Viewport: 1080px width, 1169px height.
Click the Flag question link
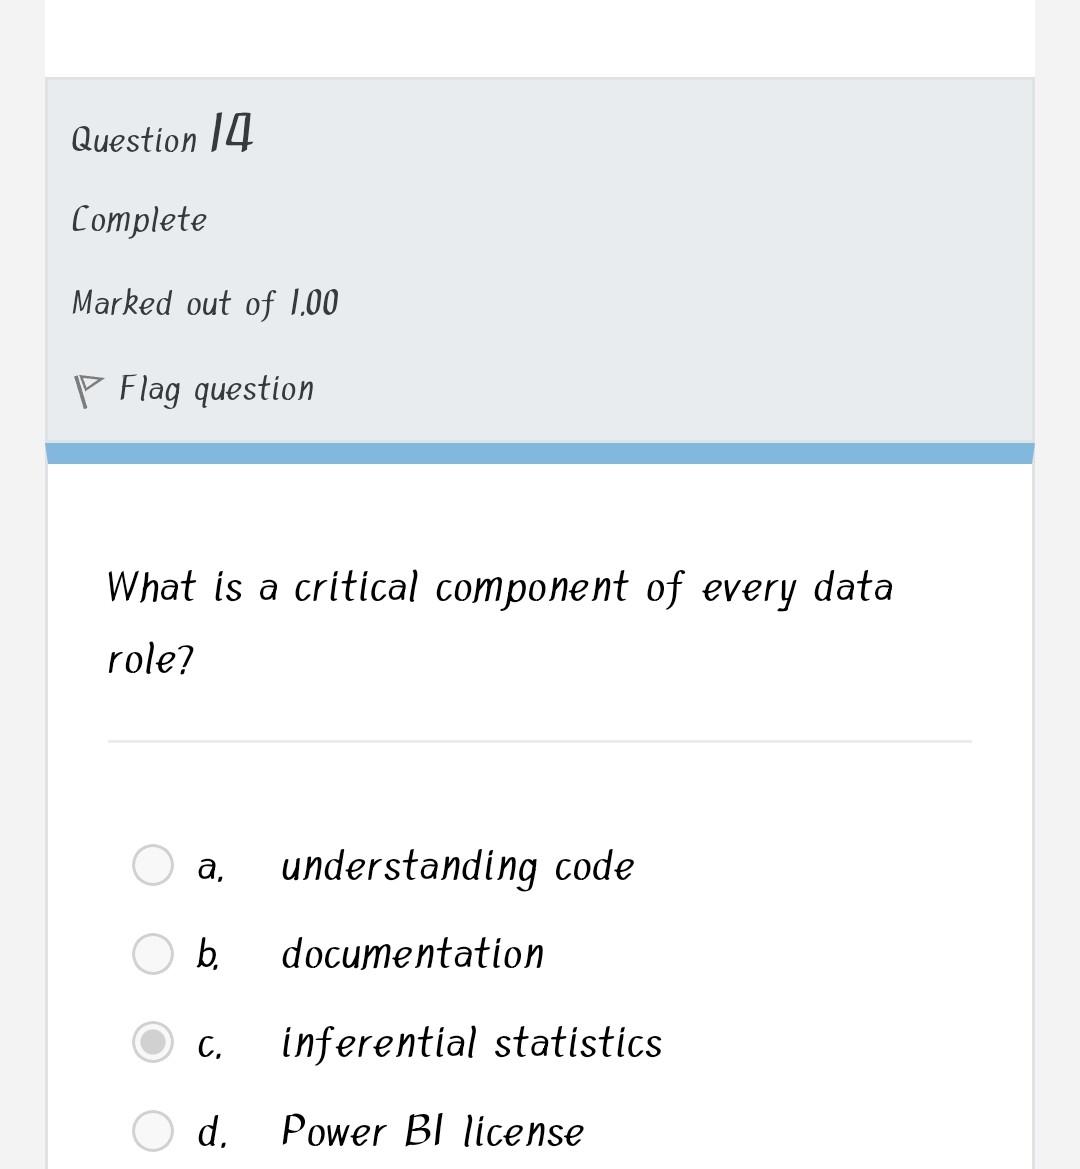point(216,389)
